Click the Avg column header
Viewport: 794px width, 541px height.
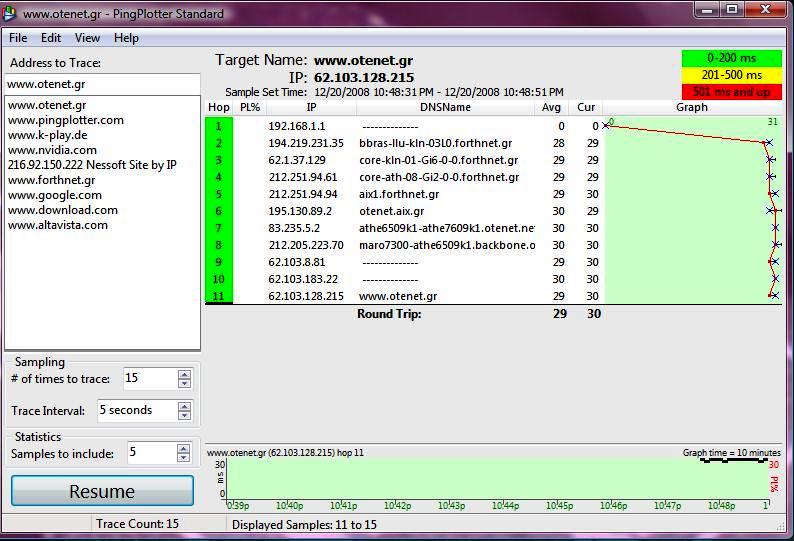tap(551, 107)
